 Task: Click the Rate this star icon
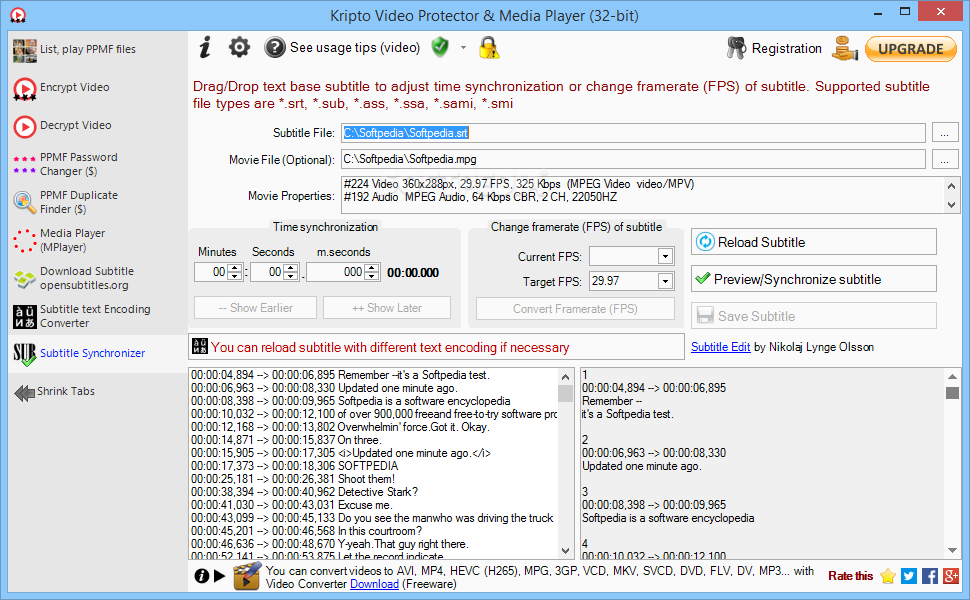[x=888, y=576]
